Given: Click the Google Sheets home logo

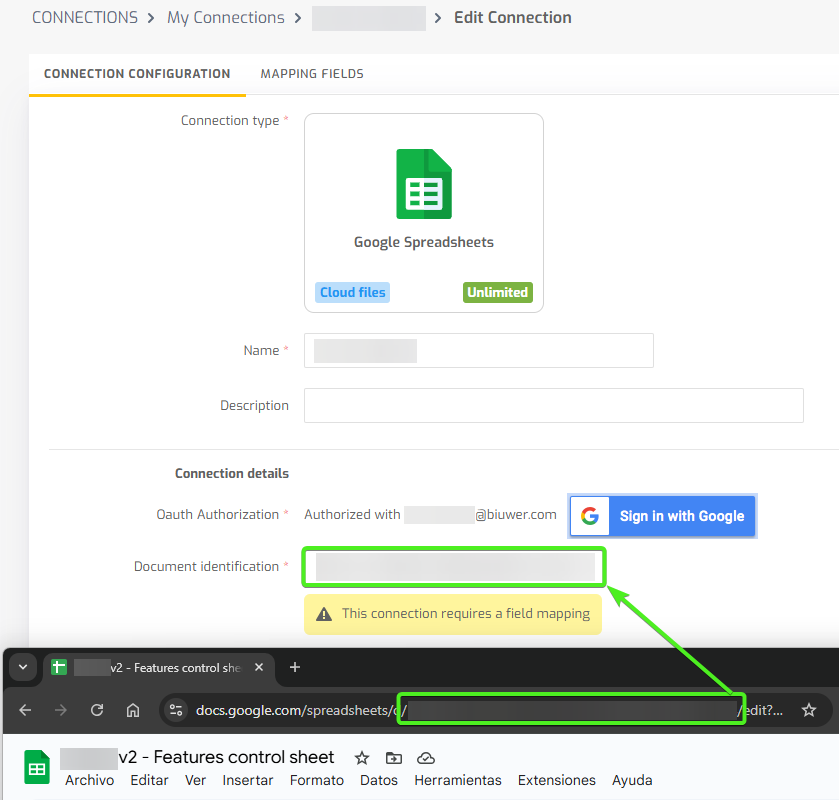Looking at the screenshot, I should click(37, 767).
